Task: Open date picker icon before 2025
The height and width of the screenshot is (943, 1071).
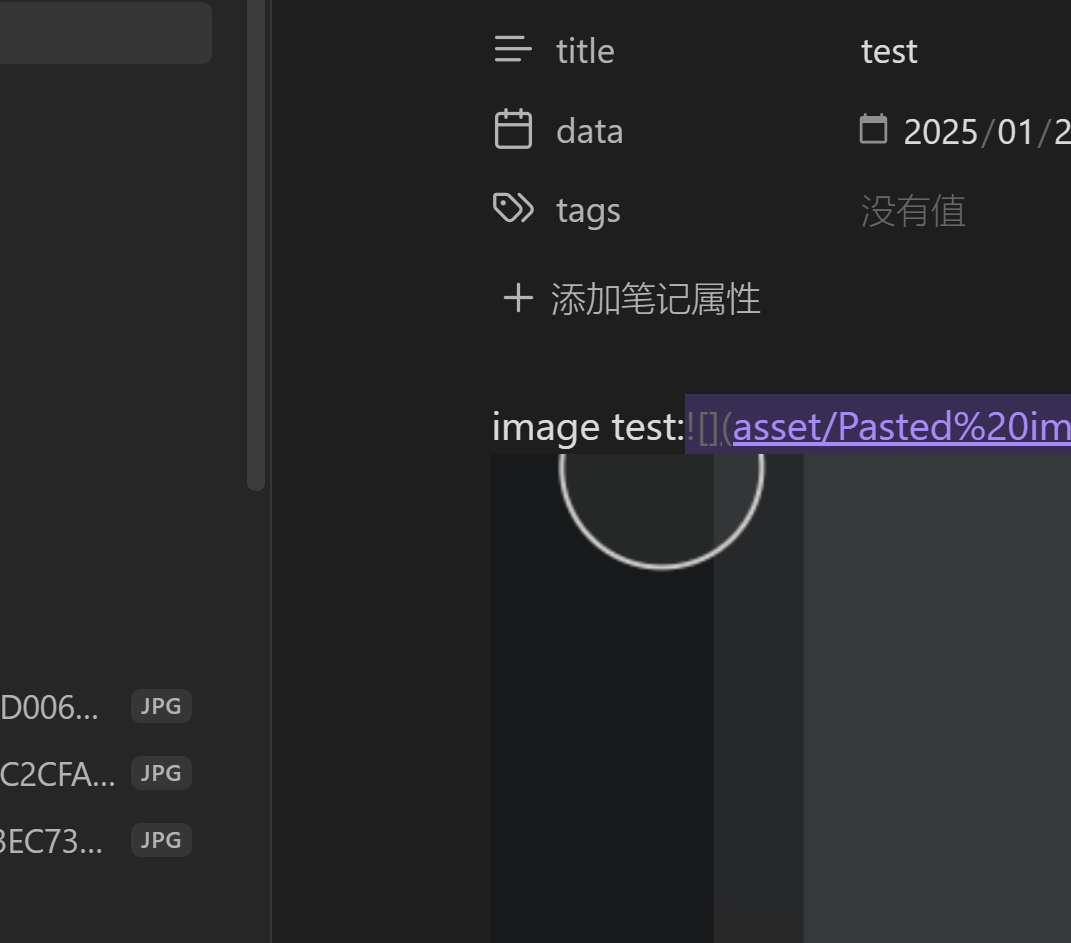Action: point(873,129)
